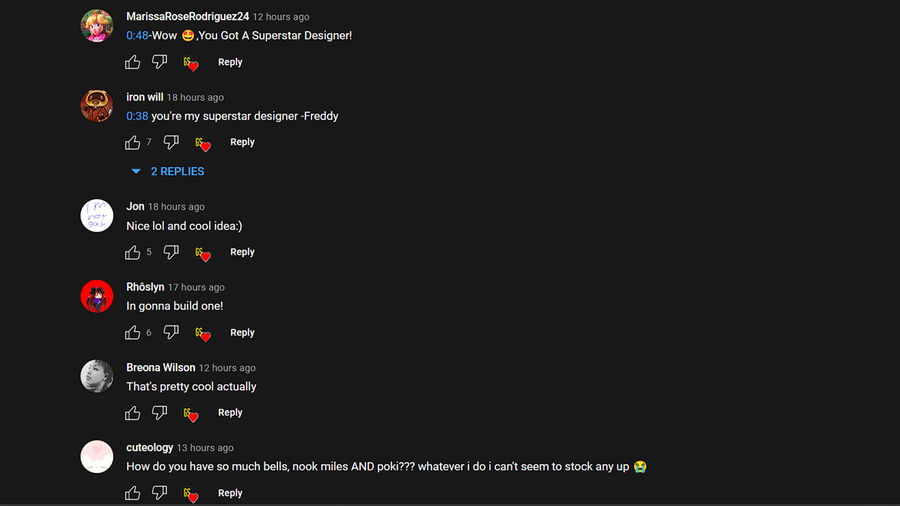Dislike MarissaRoseRodriguez24's comment
The image size is (900, 506).
pos(159,61)
